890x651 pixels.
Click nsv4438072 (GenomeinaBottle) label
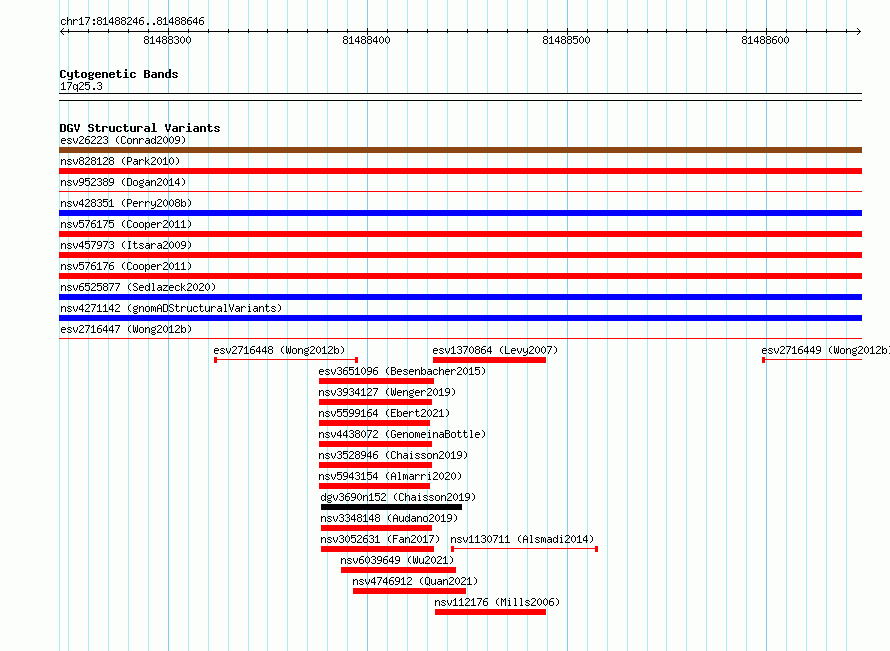point(402,434)
